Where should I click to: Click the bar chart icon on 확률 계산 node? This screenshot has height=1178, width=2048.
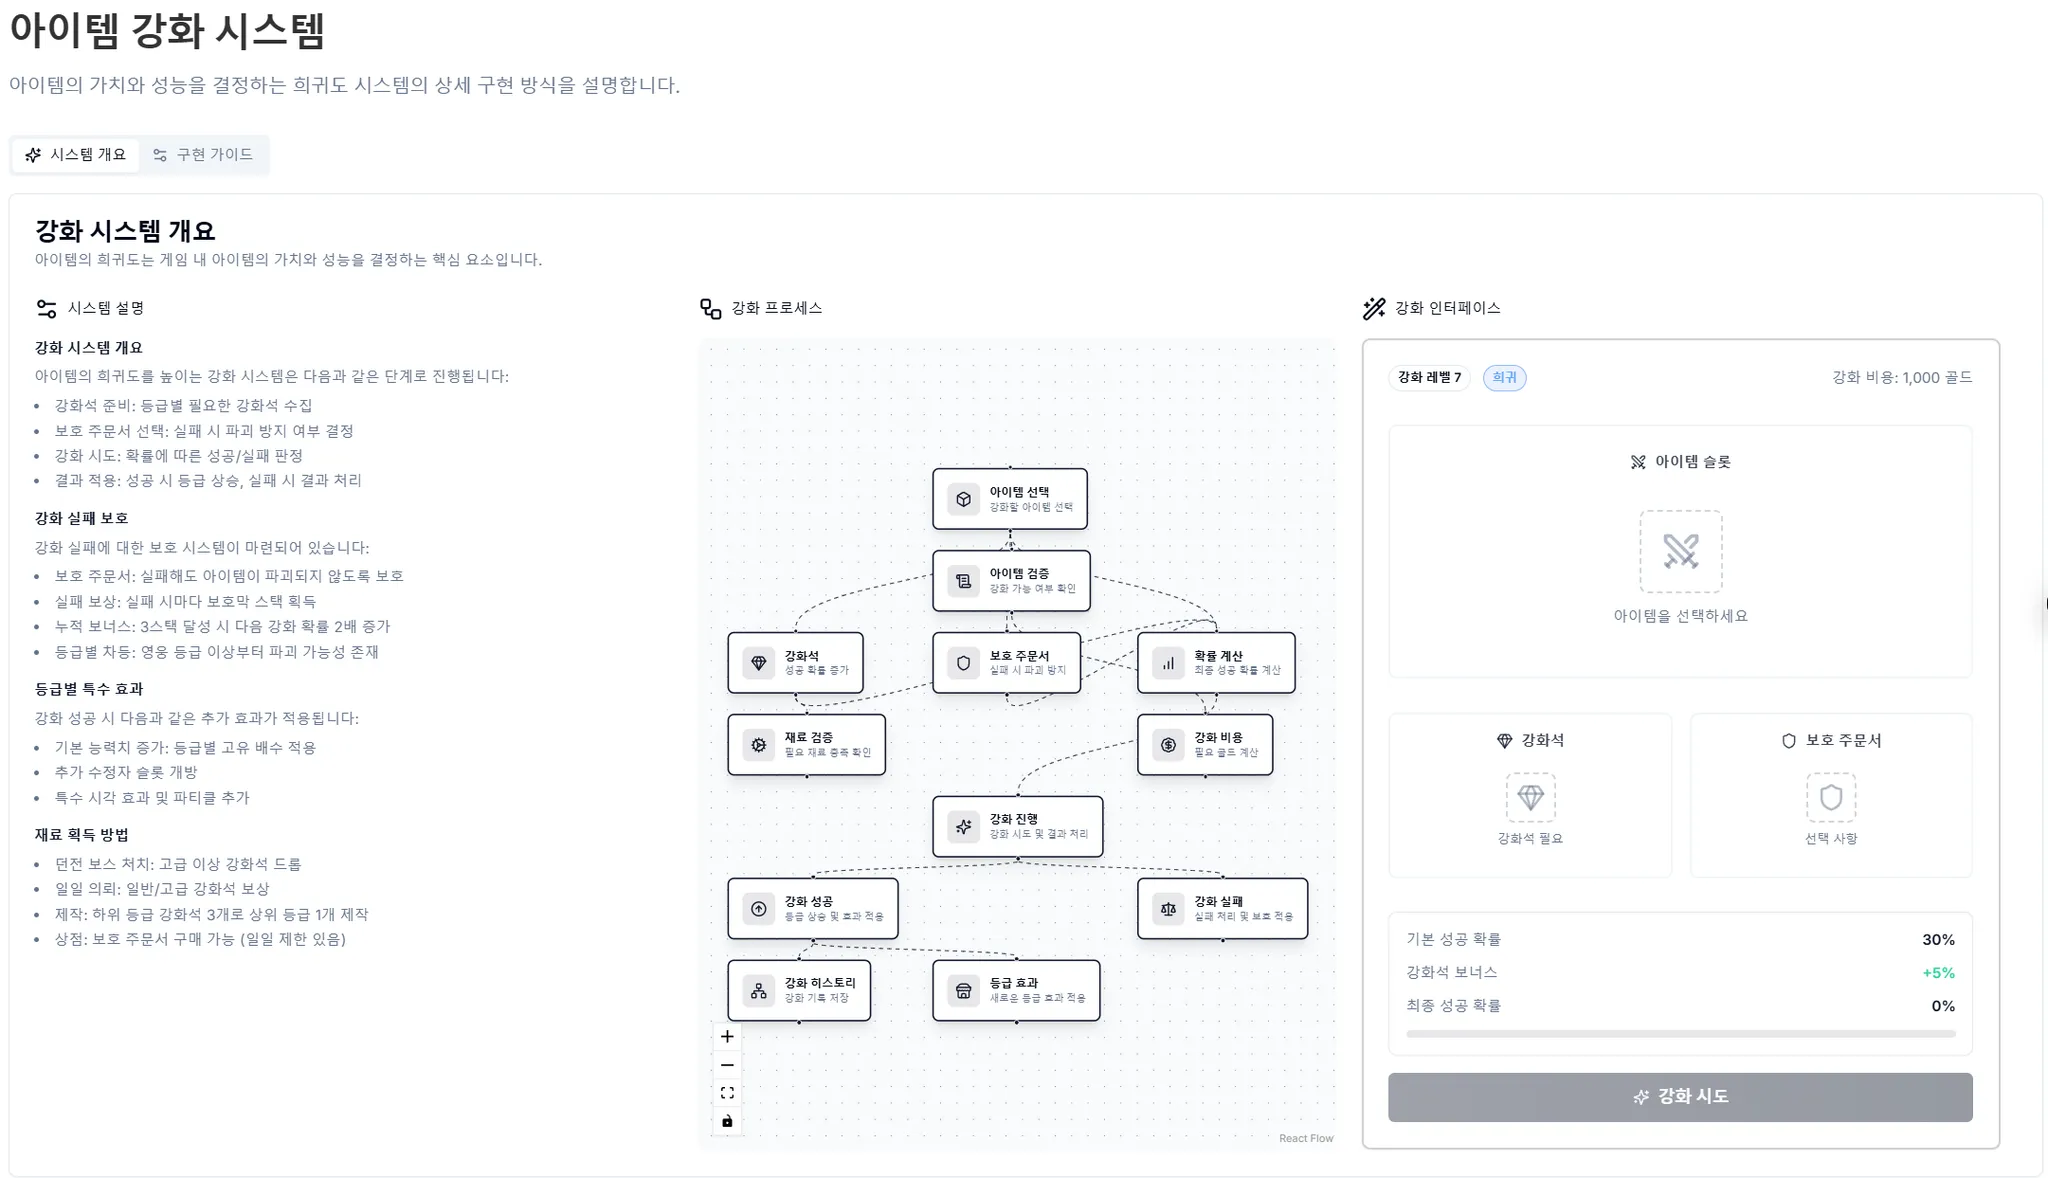[x=1167, y=663]
